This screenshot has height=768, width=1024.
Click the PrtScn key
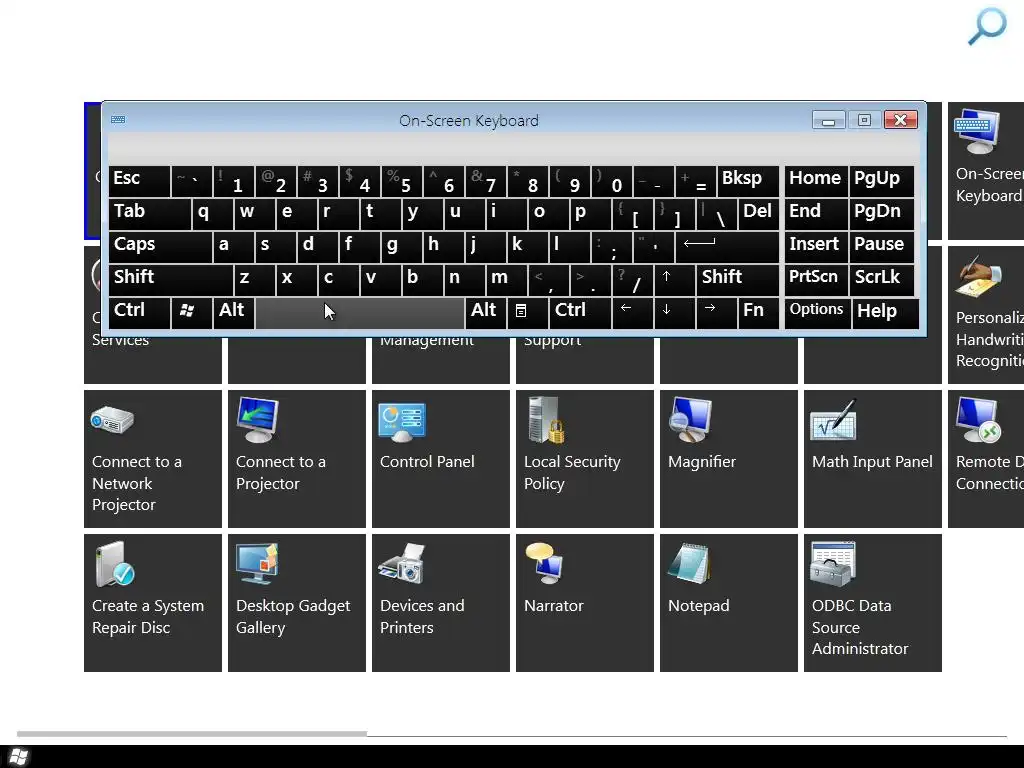click(x=816, y=280)
